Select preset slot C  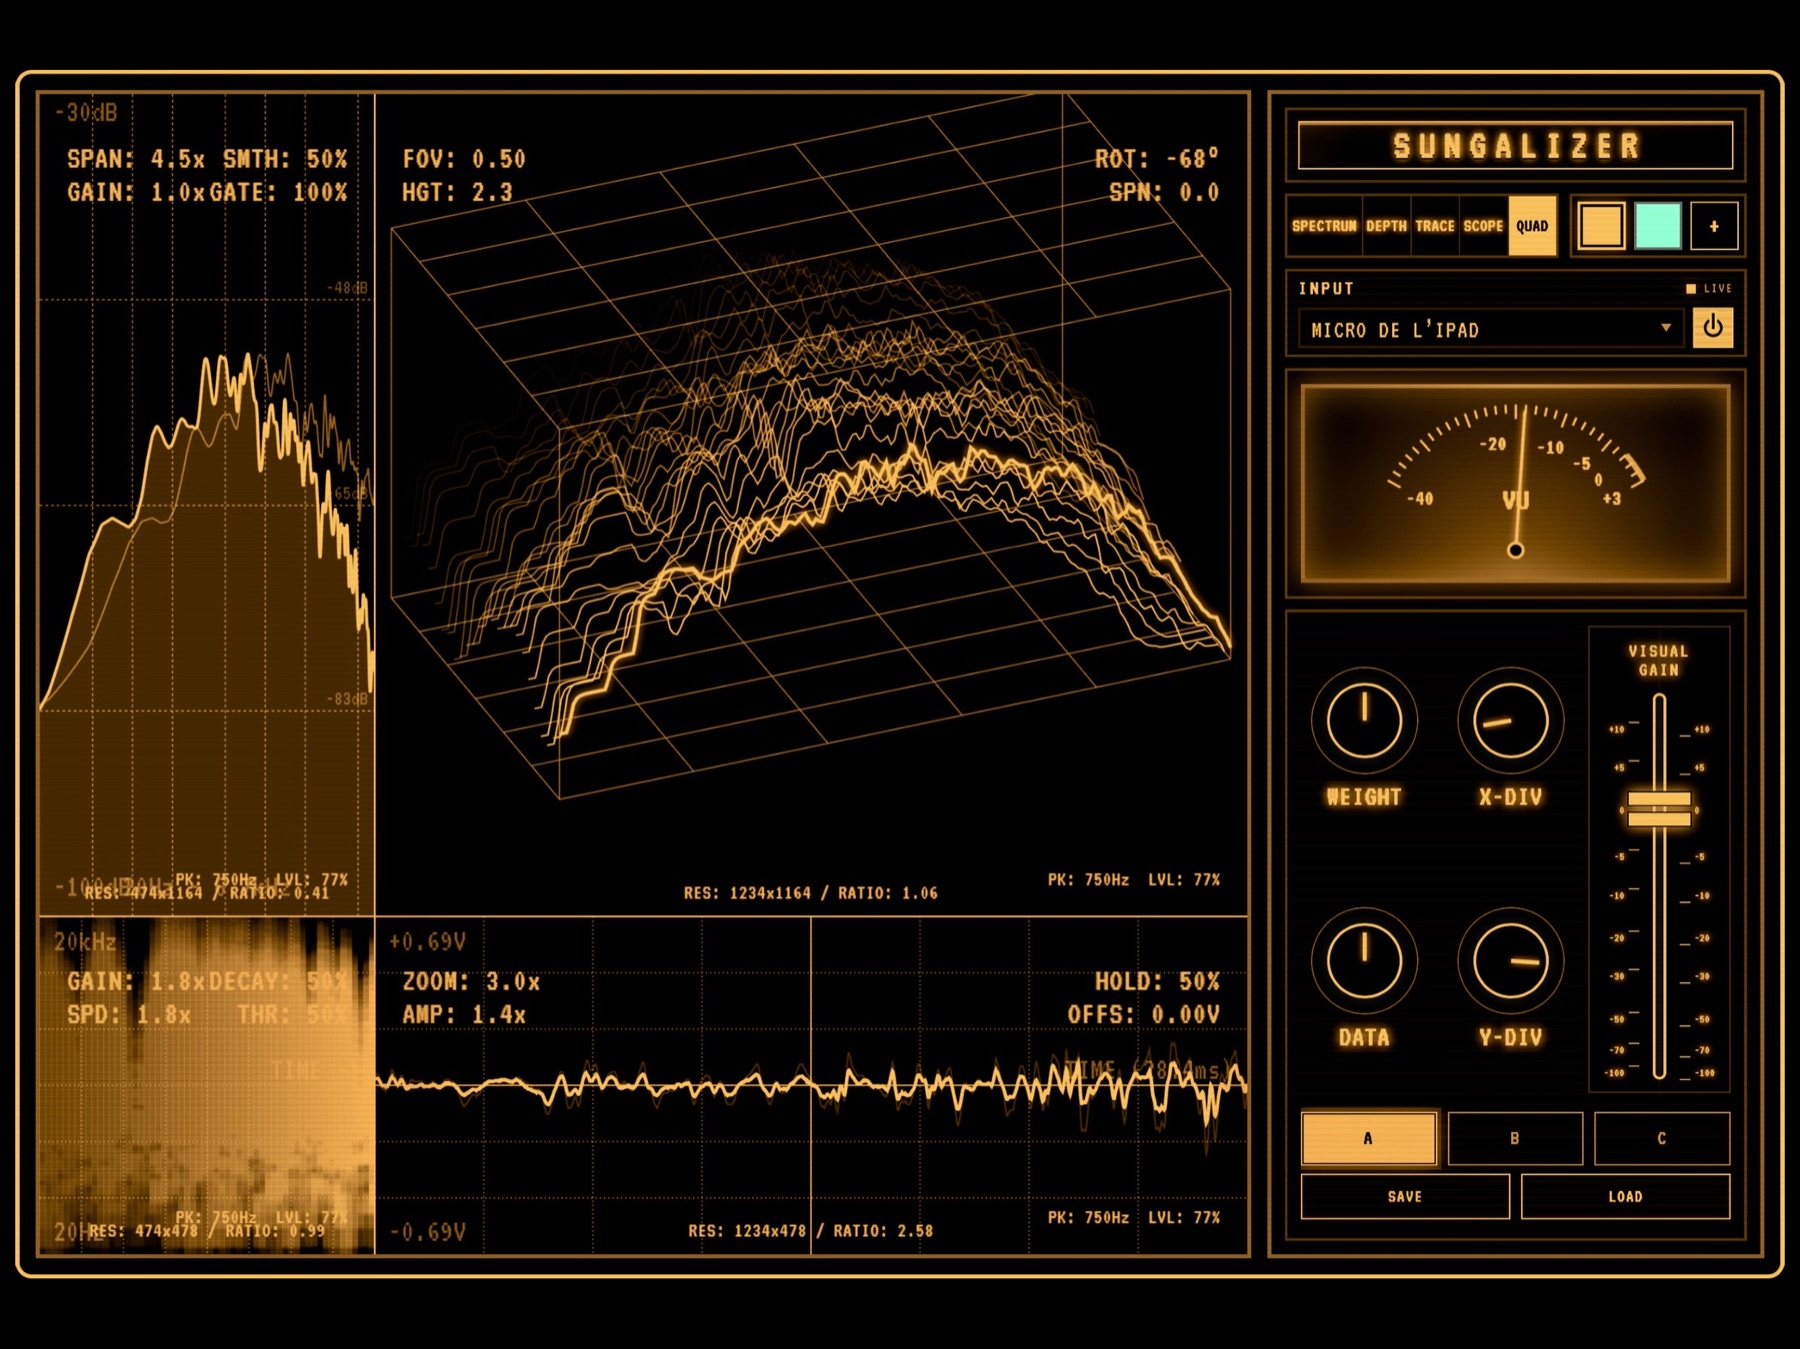point(1662,1138)
